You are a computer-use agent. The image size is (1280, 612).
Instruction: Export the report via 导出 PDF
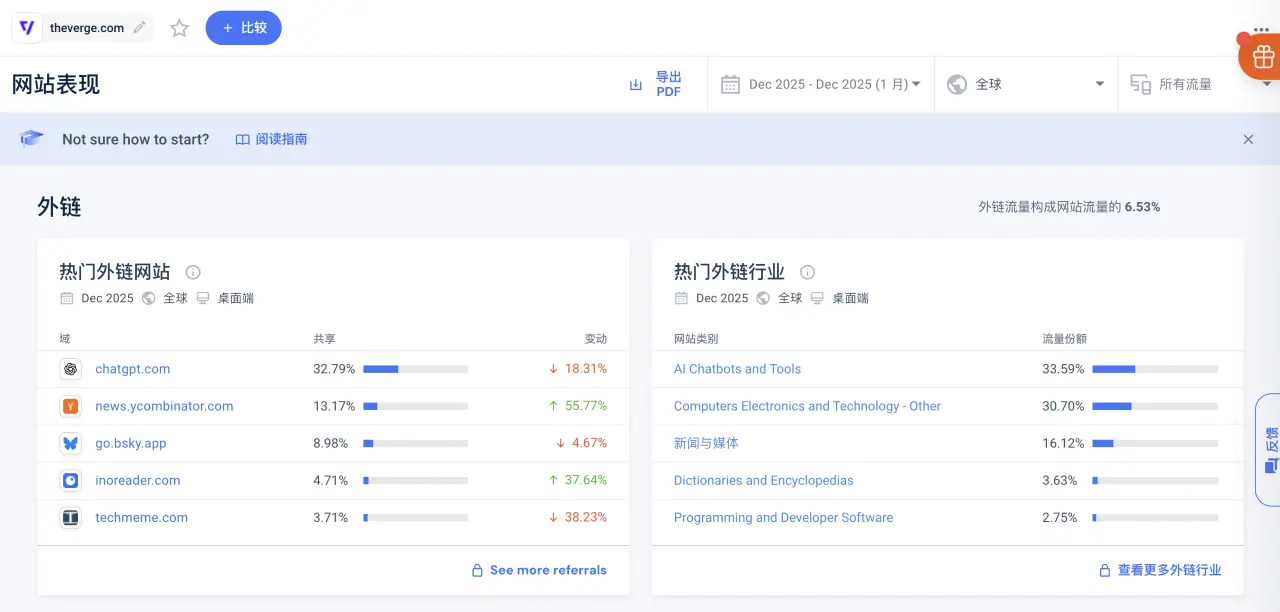656,84
